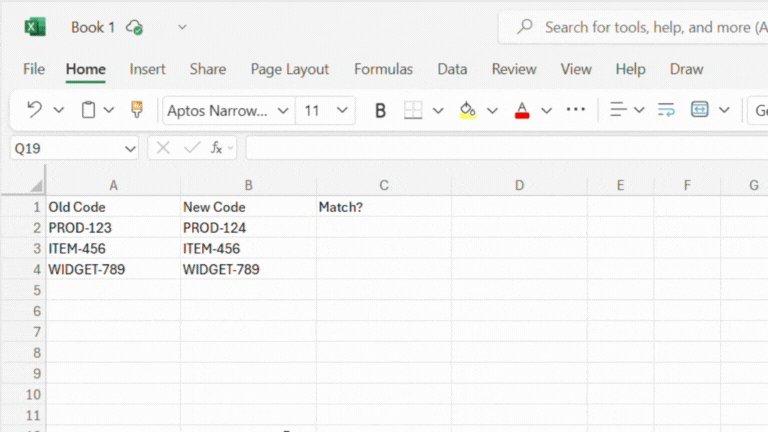Switch to the Formulas tab
768x432 pixels.
(x=384, y=69)
